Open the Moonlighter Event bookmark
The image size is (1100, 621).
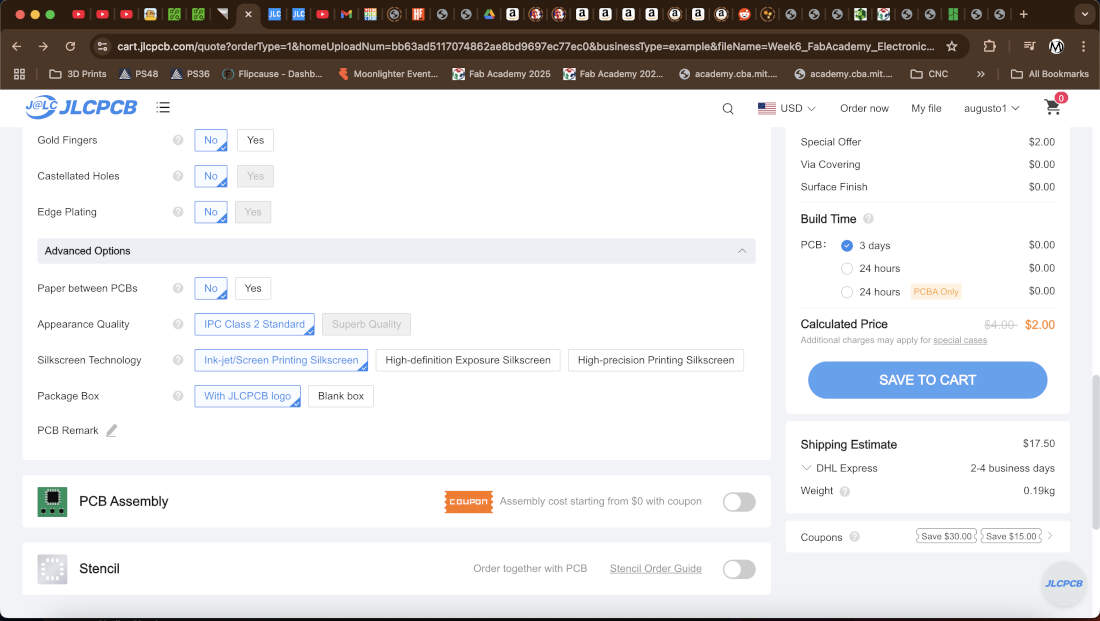point(387,74)
